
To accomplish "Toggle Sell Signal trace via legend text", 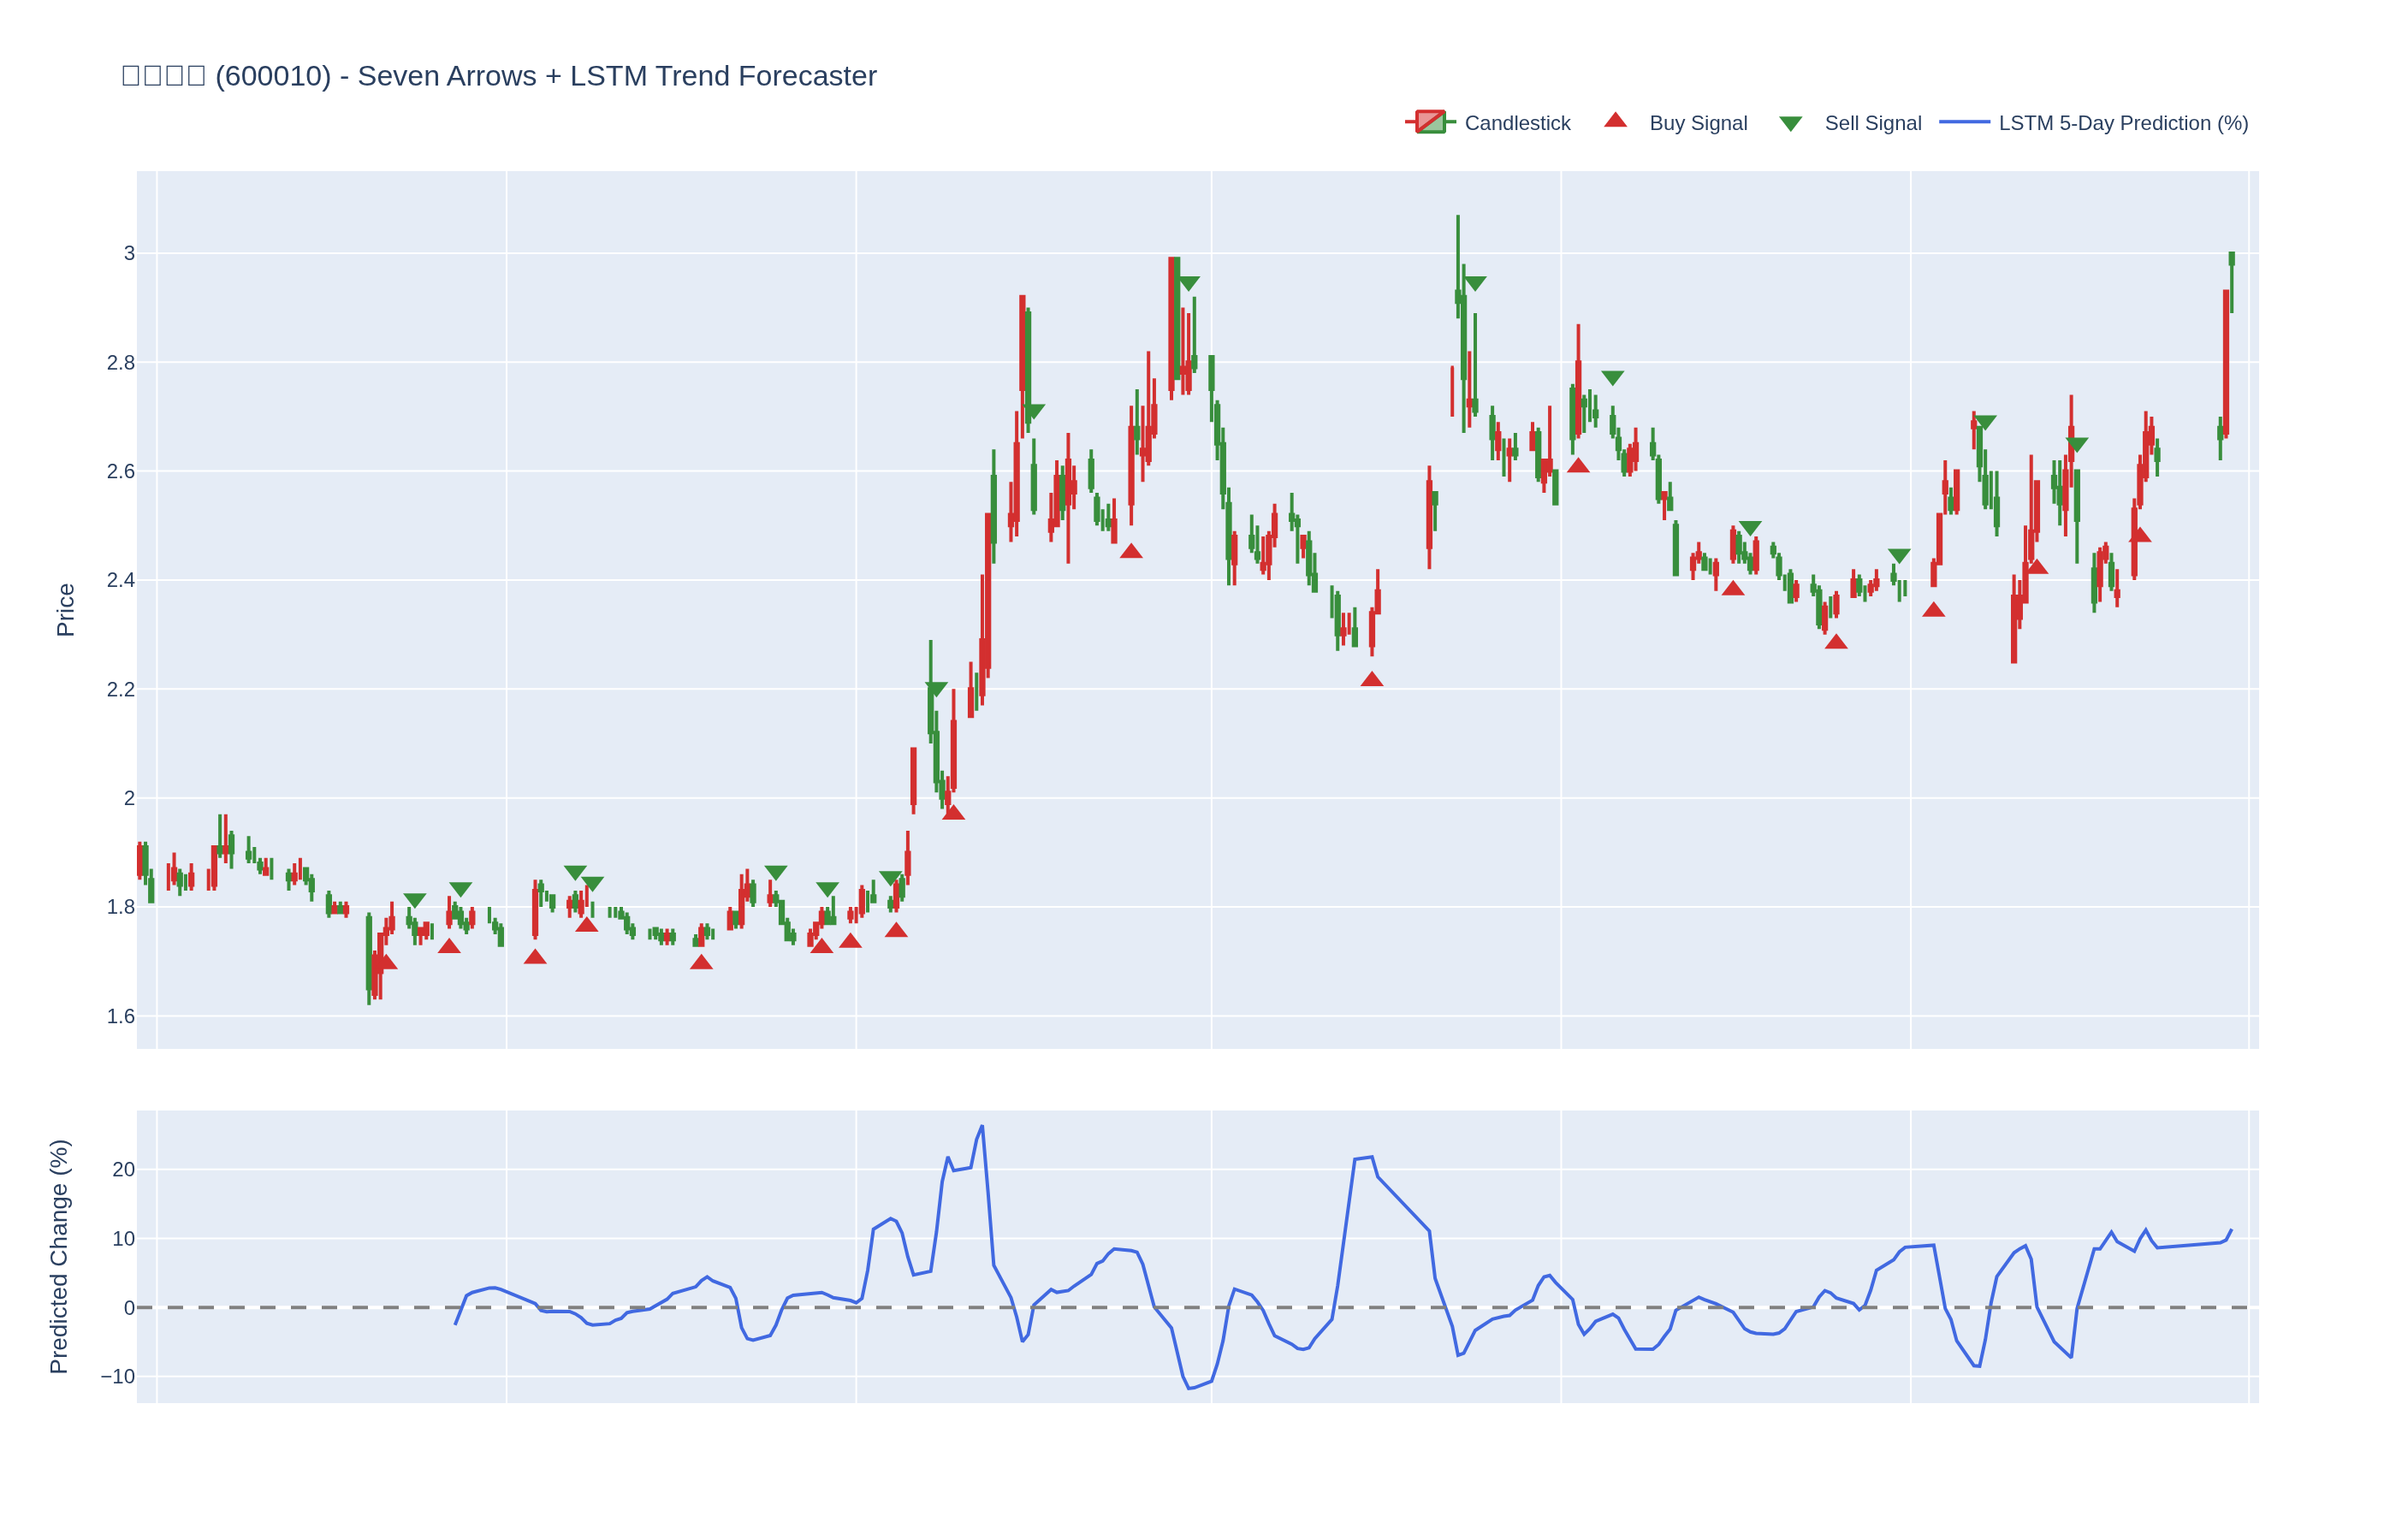I will 1872,123.
